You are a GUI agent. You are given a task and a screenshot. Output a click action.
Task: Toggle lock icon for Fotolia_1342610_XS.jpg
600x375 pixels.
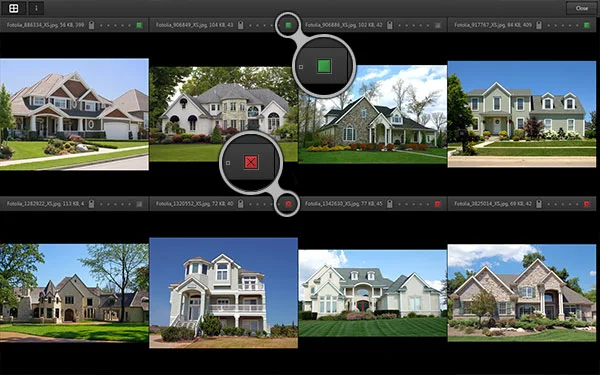390,204
